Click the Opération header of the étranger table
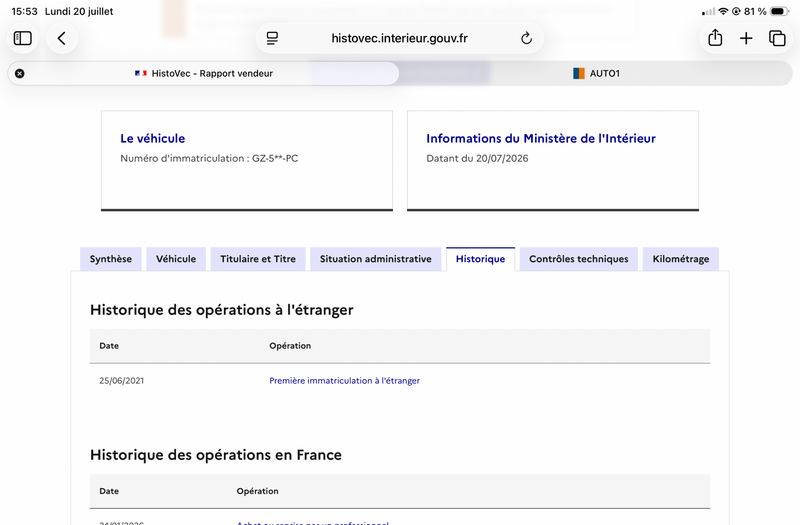Screen dimensions: 800x525 click(290, 346)
